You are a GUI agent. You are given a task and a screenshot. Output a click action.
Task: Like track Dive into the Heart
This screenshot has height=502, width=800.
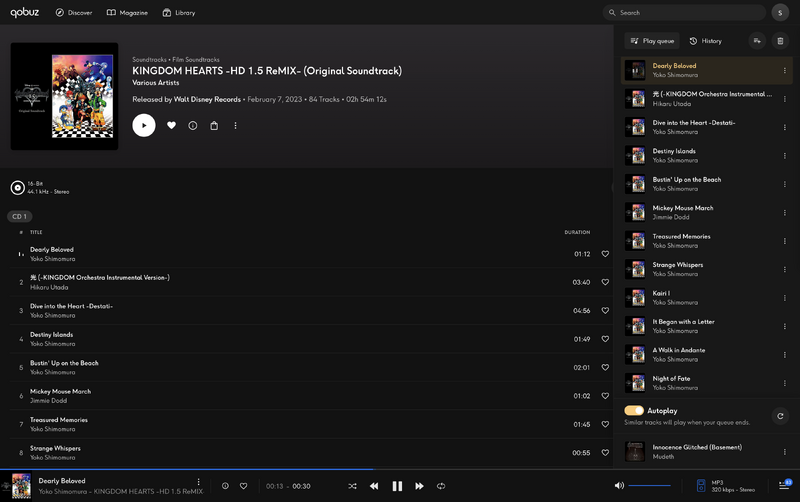[x=605, y=311]
